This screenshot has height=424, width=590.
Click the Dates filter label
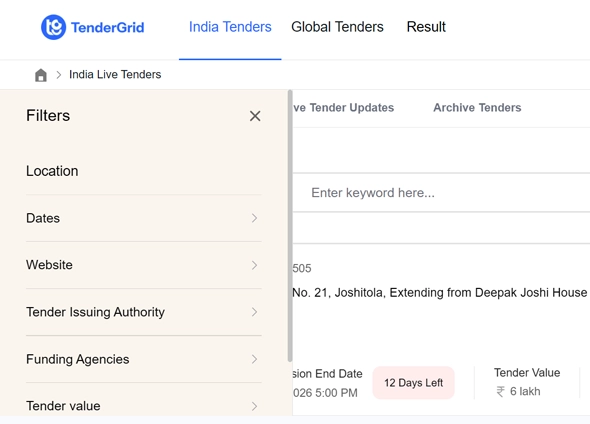(x=43, y=218)
